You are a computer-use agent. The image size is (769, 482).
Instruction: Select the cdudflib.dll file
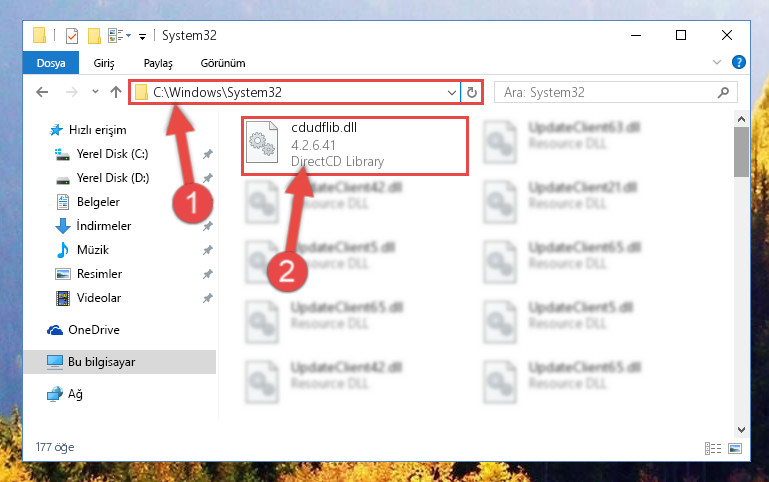(x=355, y=146)
